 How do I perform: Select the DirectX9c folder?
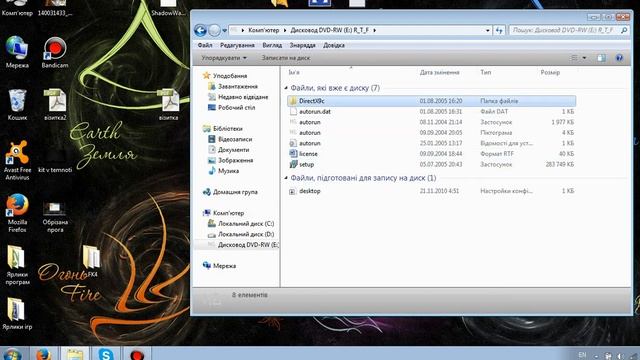point(431,101)
